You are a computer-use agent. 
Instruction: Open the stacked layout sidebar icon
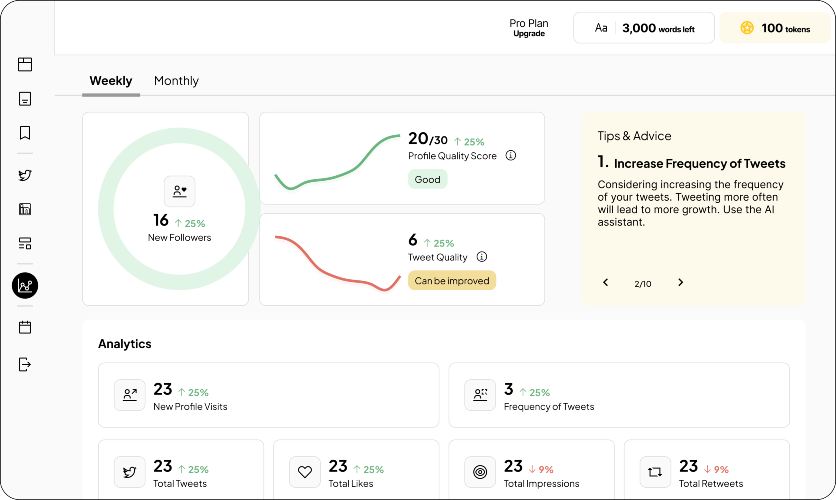point(25,244)
